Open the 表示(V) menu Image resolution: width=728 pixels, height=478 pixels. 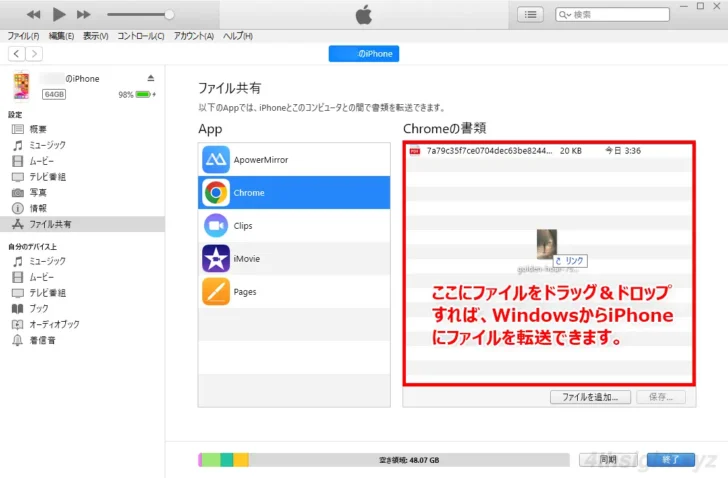point(96,36)
